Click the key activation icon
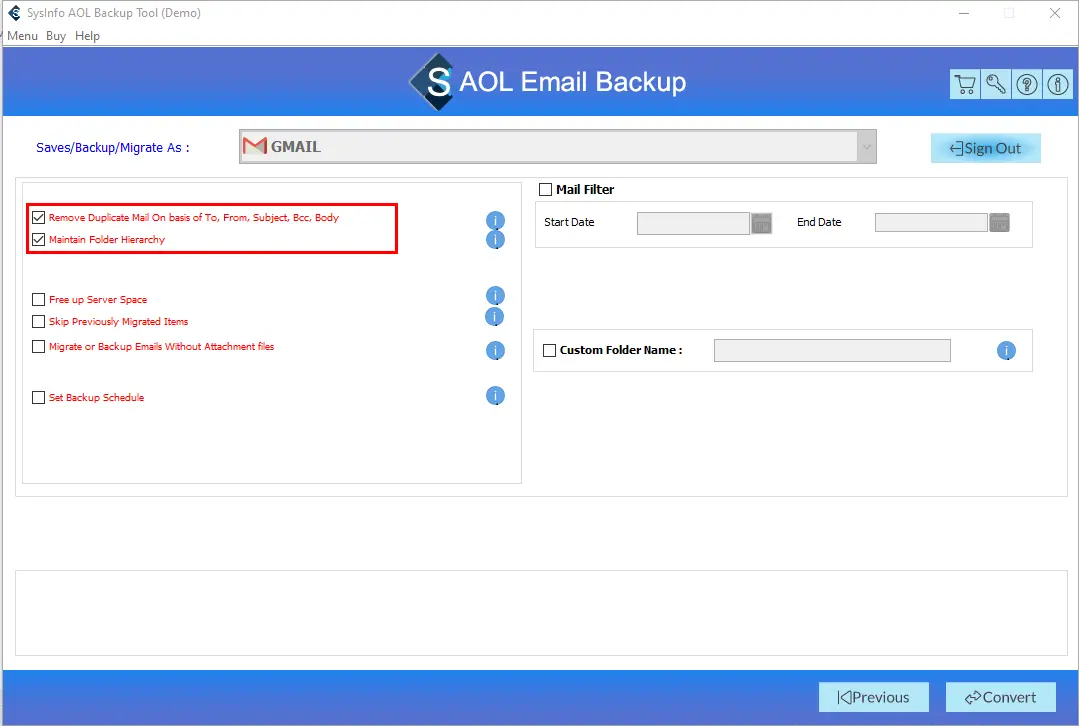The image size is (1079, 726). click(x=996, y=85)
